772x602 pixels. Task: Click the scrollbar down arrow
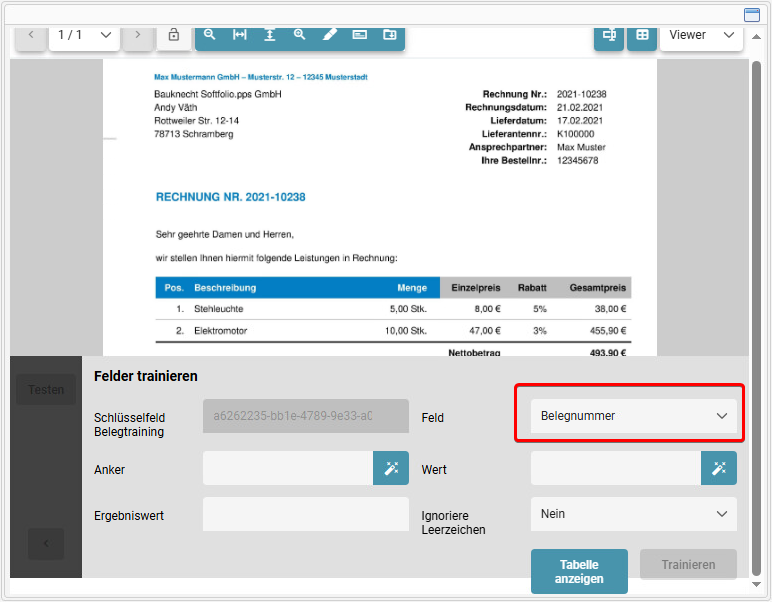[756, 584]
